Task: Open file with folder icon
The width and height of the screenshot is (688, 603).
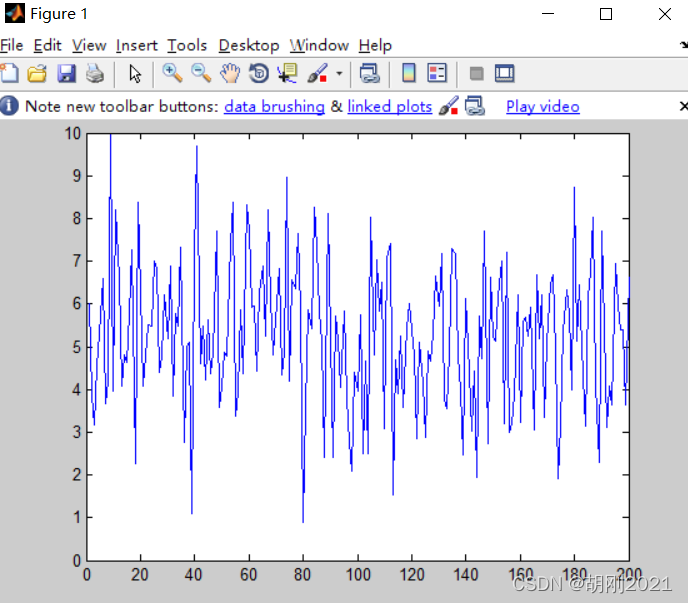Action: pos(37,73)
